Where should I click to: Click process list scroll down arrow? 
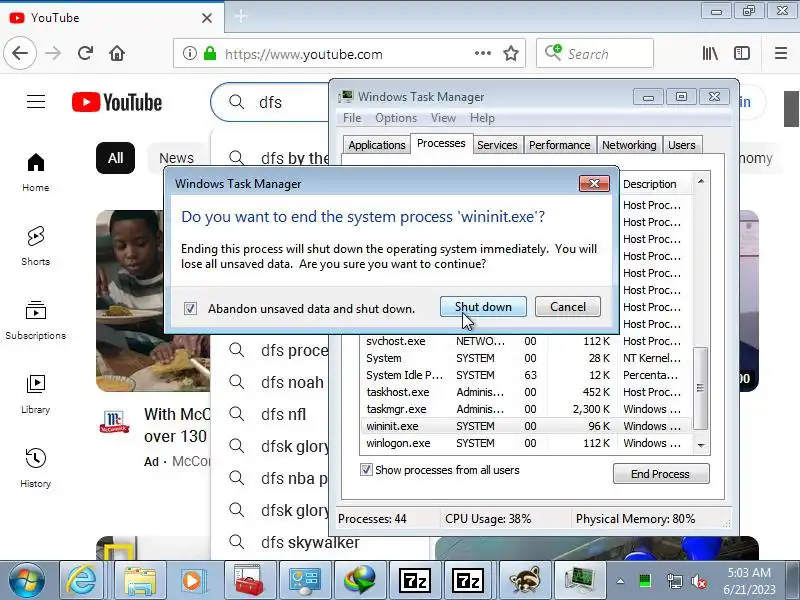pyautogui.click(x=701, y=446)
